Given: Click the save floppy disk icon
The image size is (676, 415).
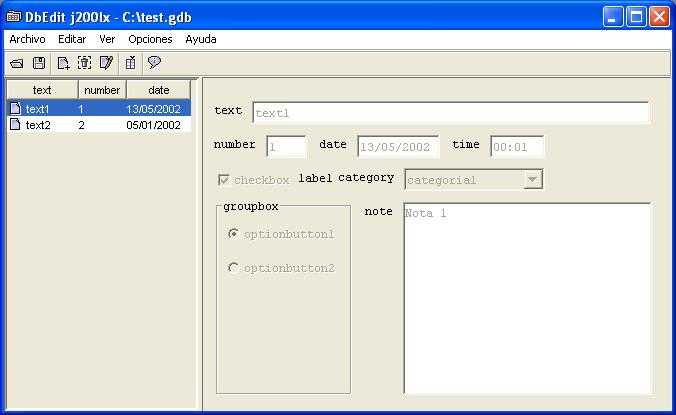Looking at the screenshot, I should (x=39, y=63).
